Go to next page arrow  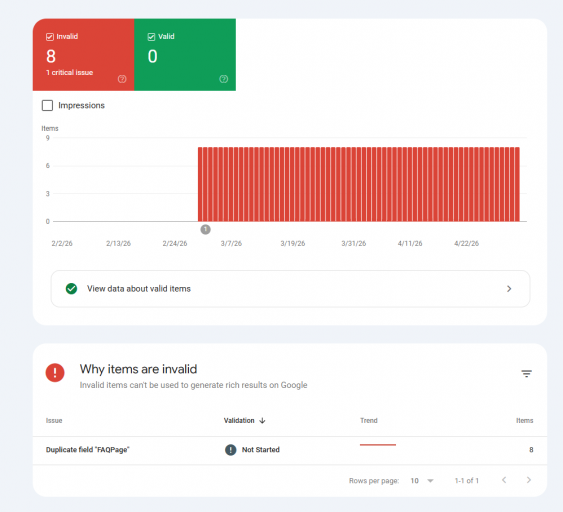click(529, 480)
